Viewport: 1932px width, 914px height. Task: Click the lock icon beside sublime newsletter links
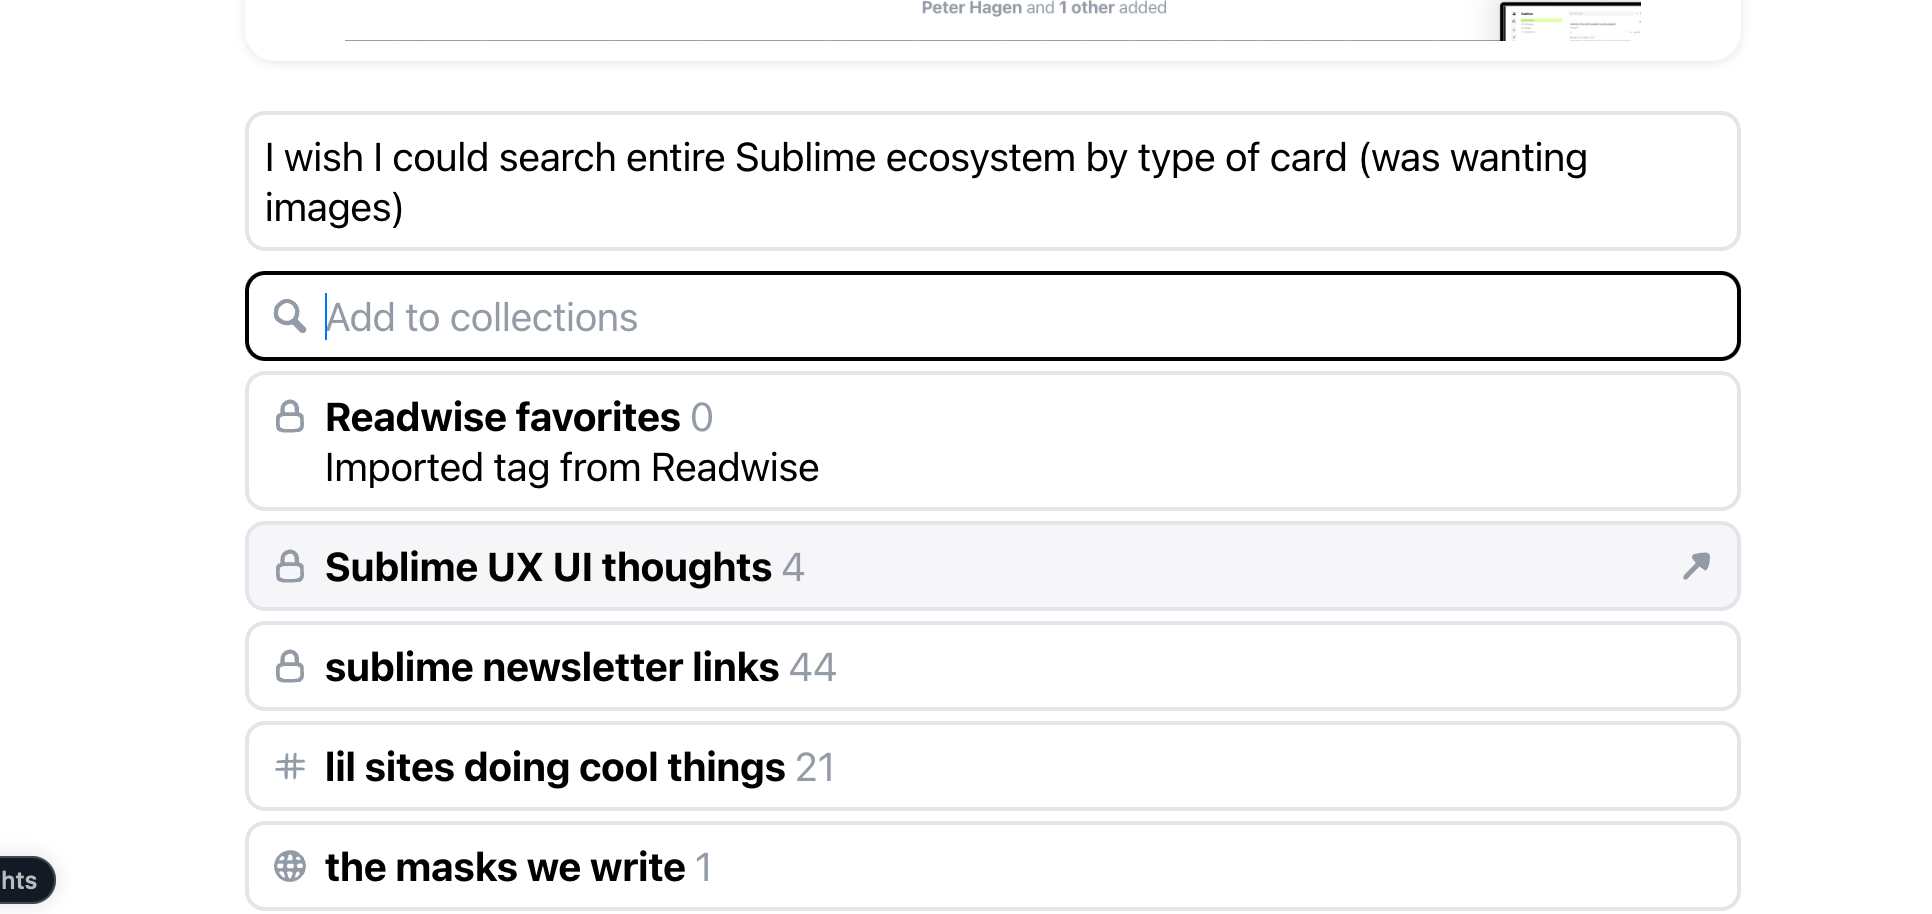pyautogui.click(x=290, y=667)
